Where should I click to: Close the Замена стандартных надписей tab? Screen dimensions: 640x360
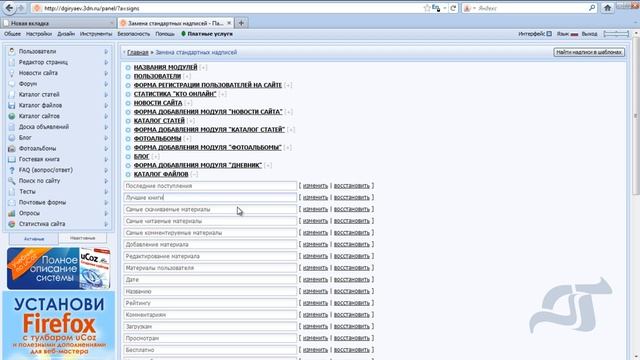[x=229, y=23]
